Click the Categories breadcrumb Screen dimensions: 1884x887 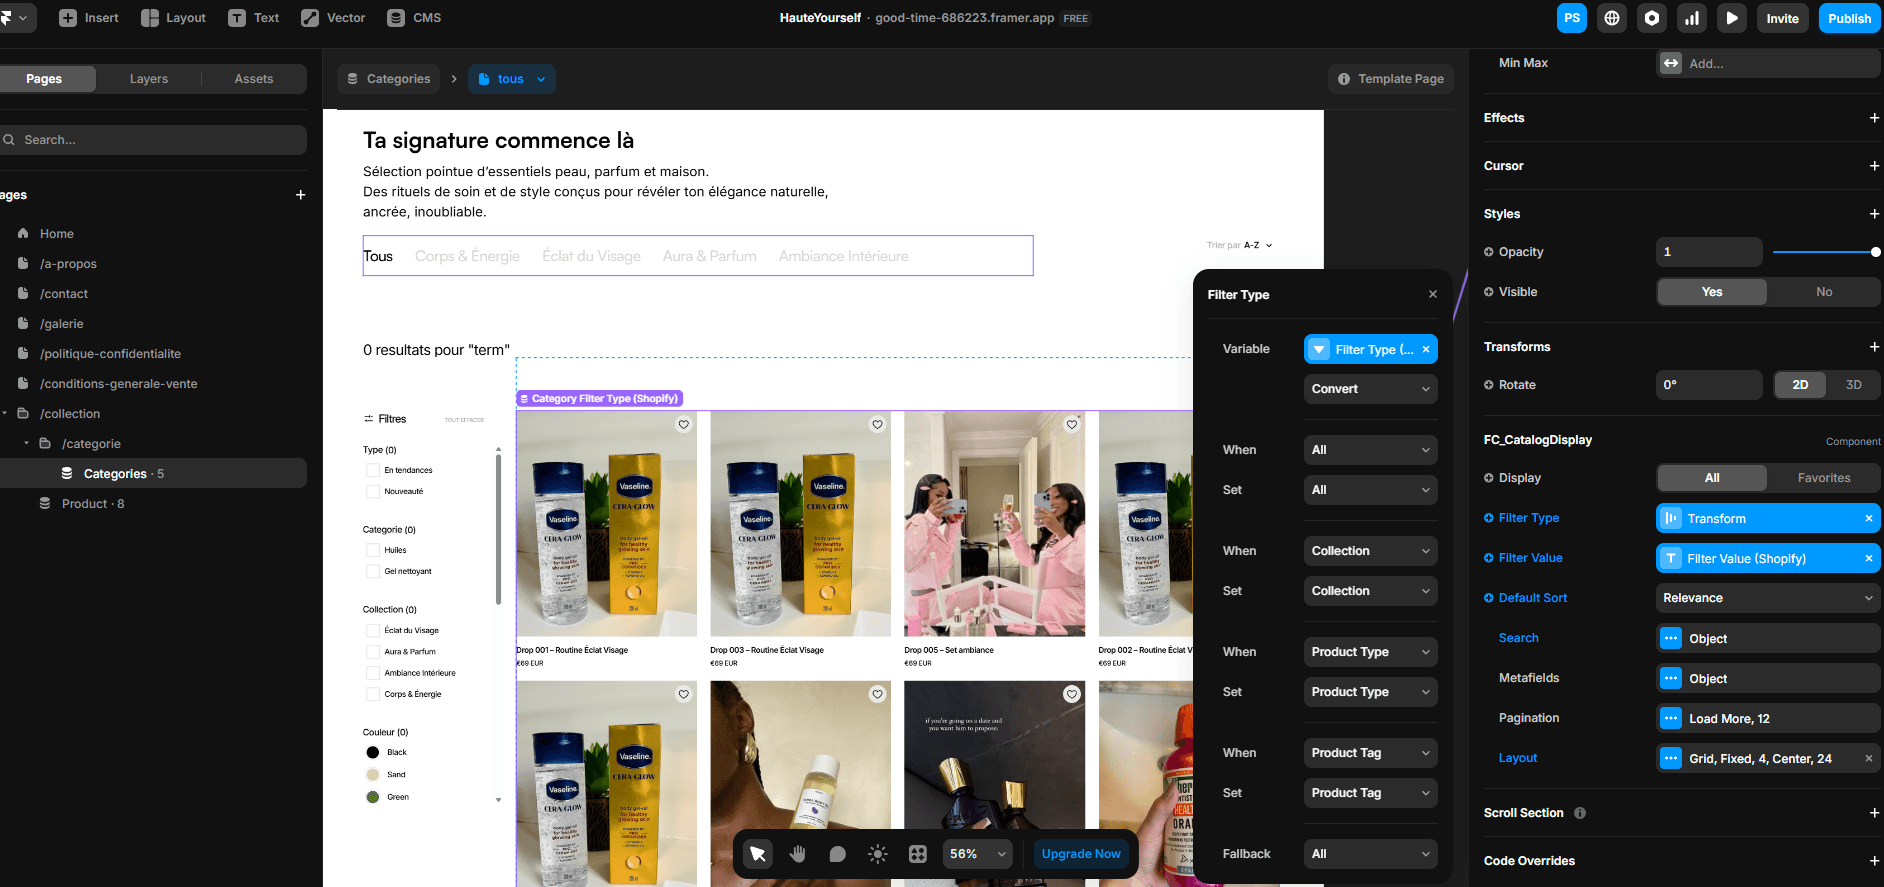click(389, 79)
